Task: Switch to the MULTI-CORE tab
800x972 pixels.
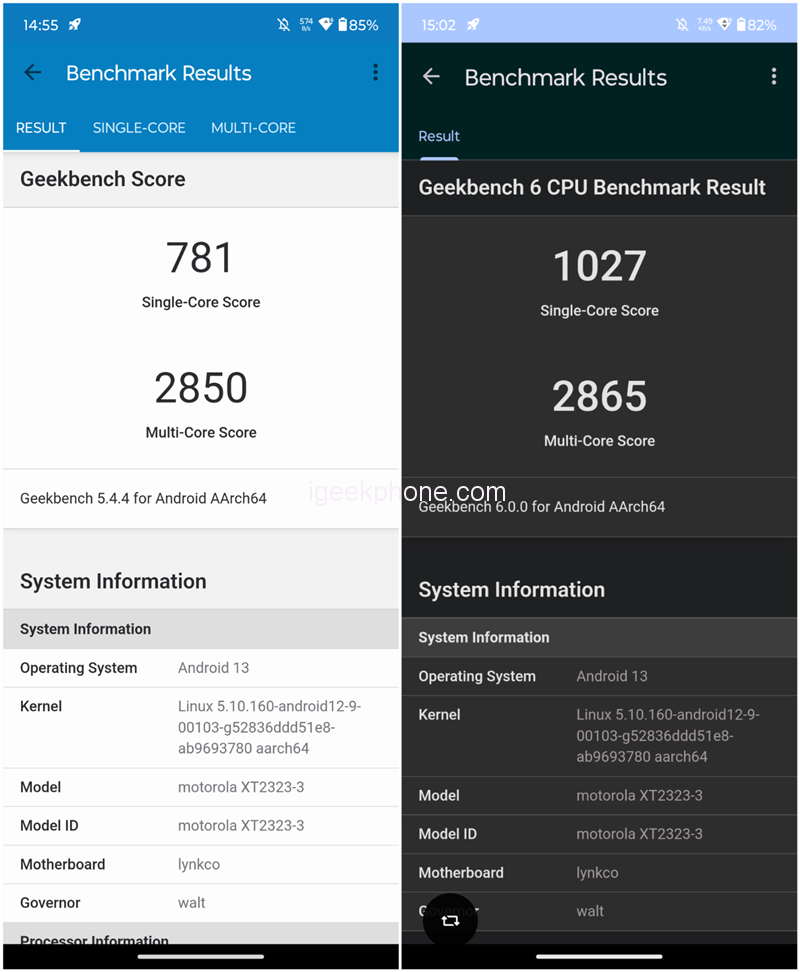Action: pyautogui.click(x=253, y=128)
